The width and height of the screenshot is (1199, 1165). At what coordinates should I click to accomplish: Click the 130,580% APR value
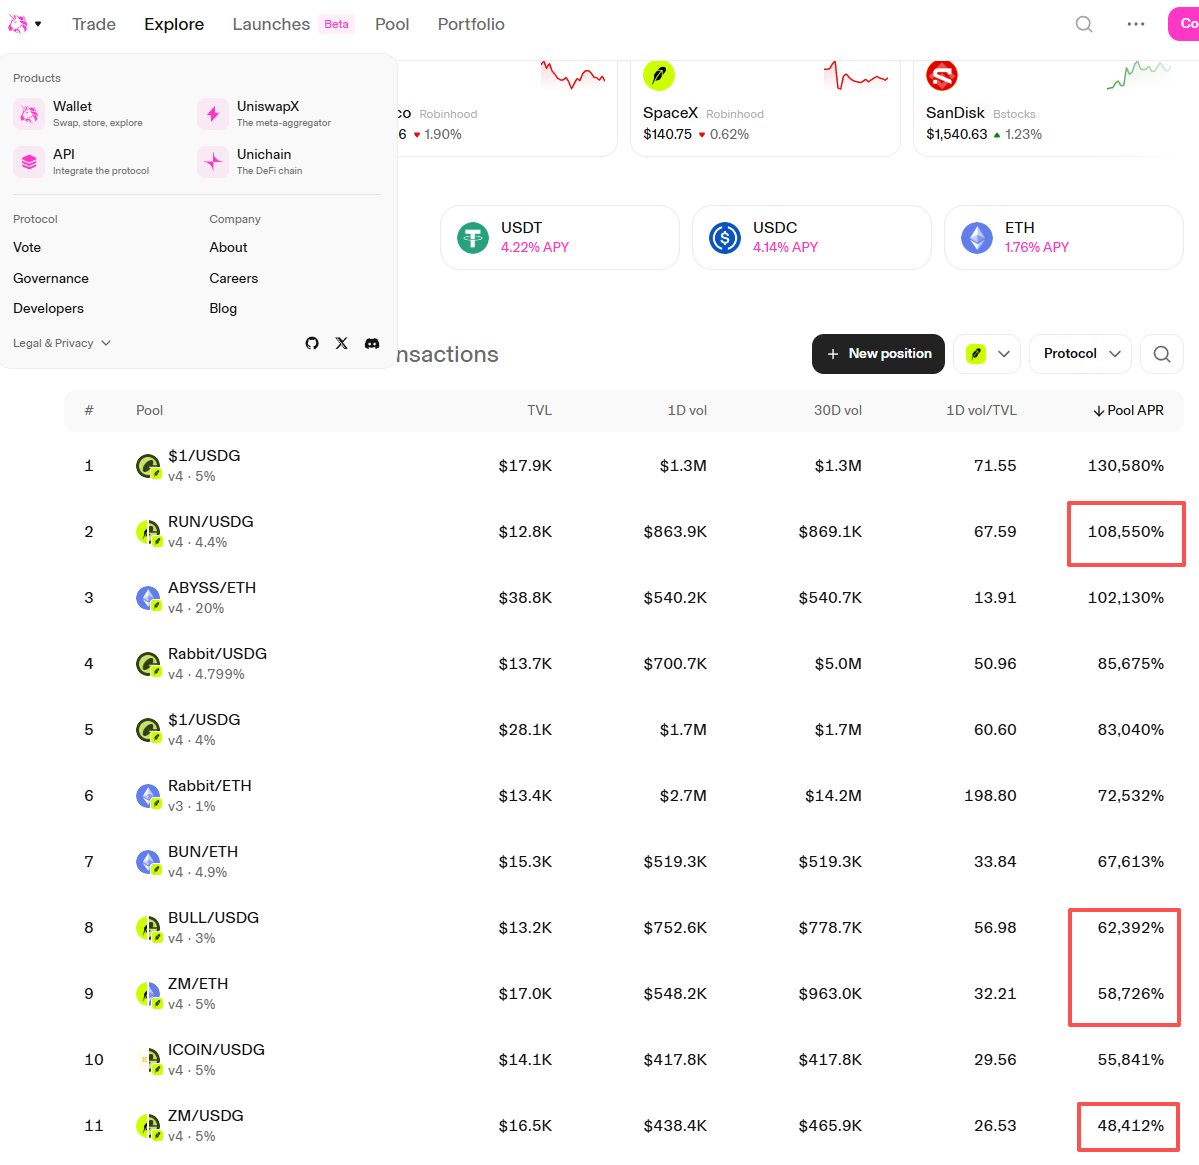click(1126, 466)
